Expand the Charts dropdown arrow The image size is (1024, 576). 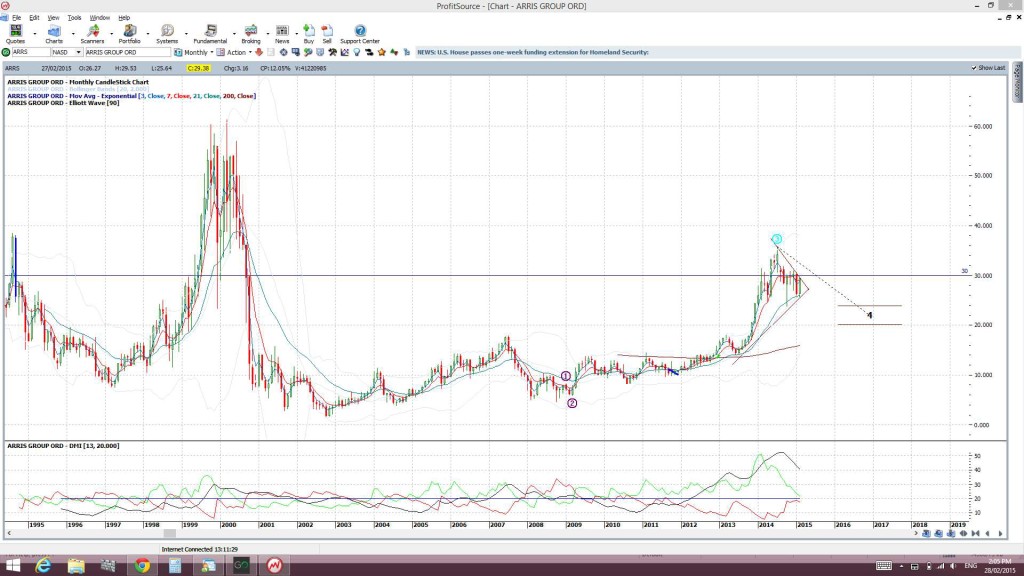coord(72,34)
